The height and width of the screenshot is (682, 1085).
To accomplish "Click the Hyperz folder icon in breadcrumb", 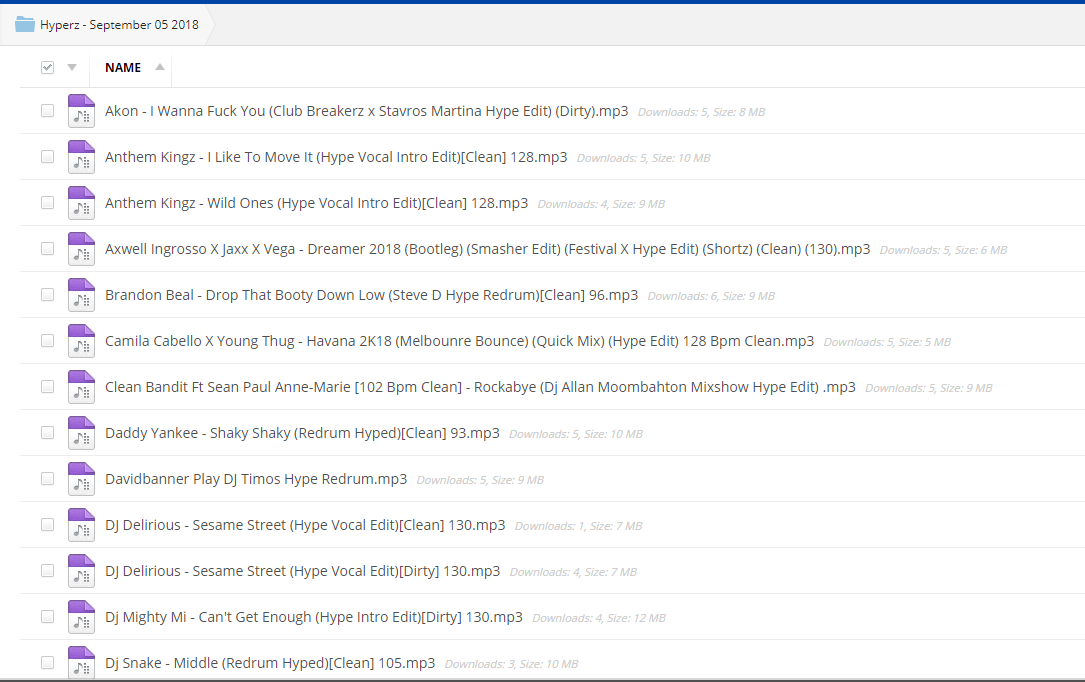I will (25, 25).
